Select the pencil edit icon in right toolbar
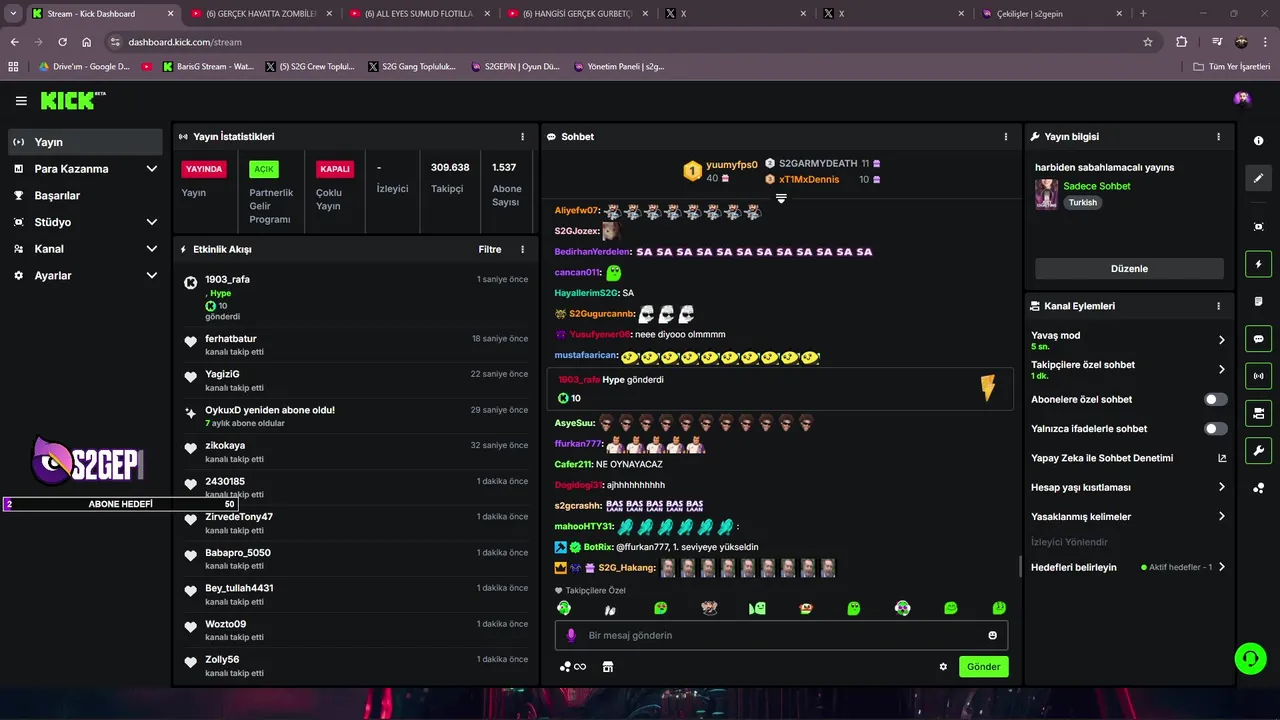Viewport: 1280px width, 720px height. [1259, 178]
